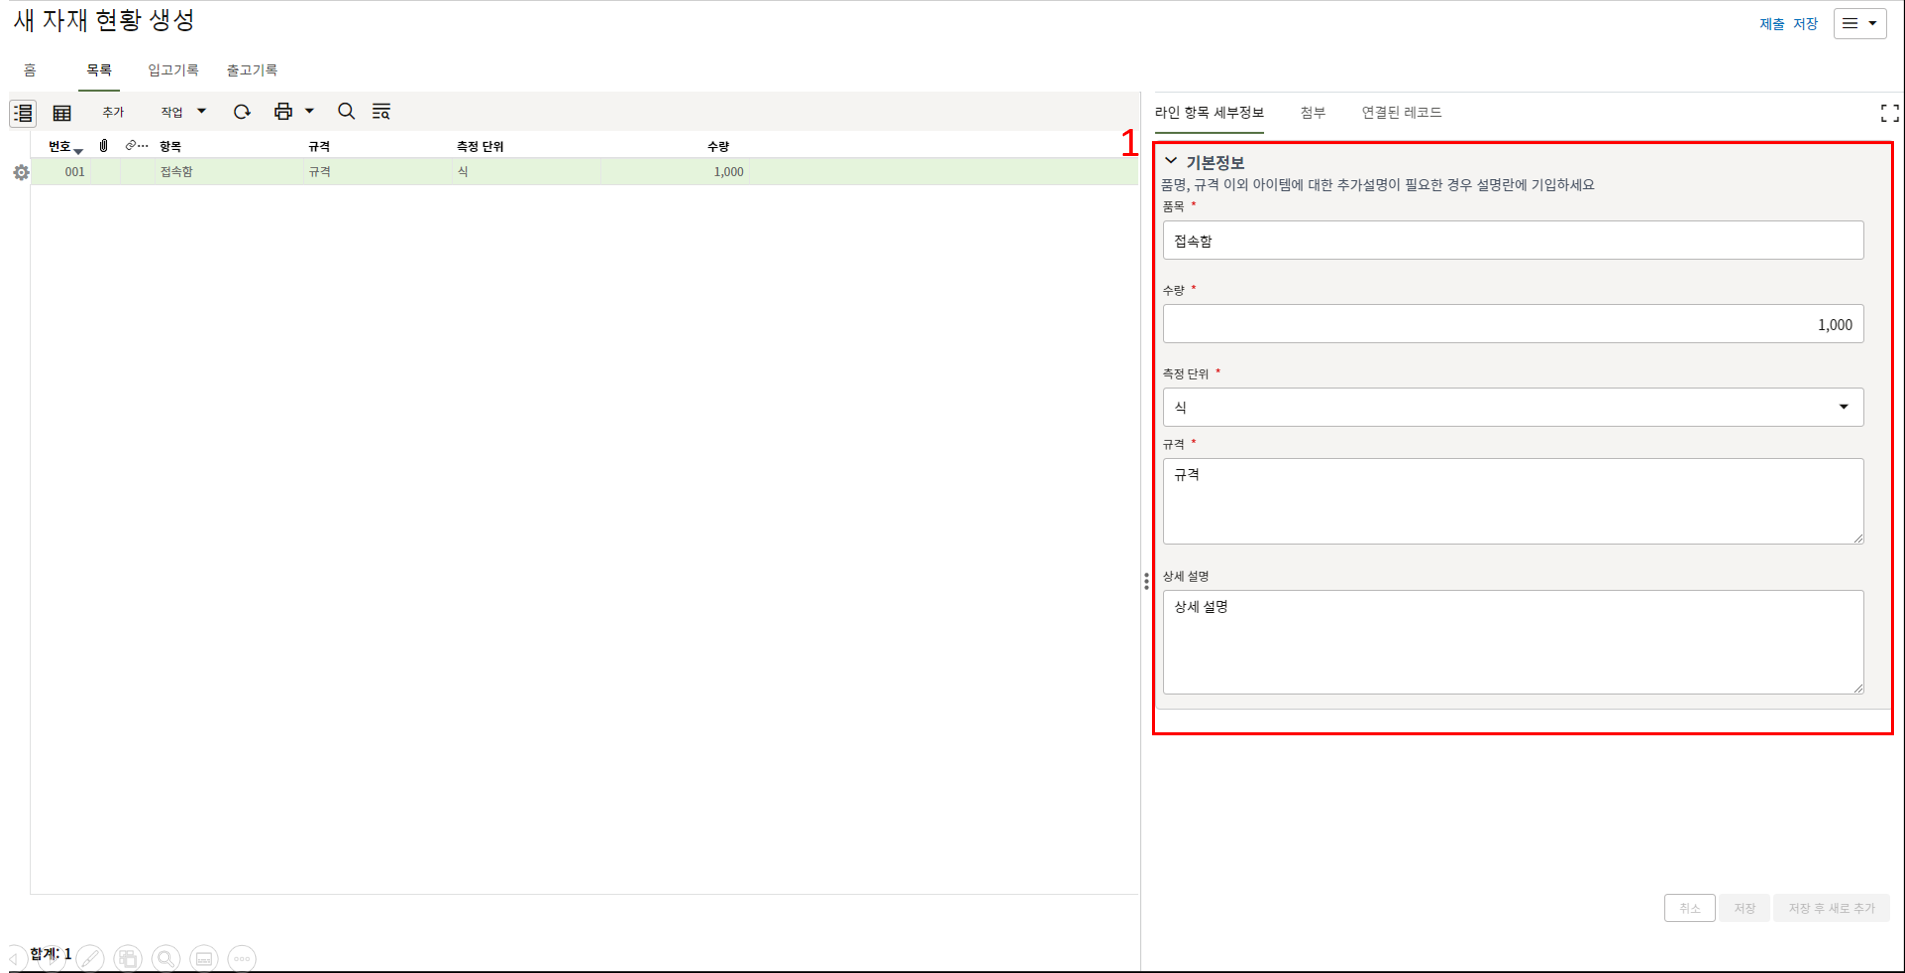Expand the details panel to fullscreen
The width and height of the screenshot is (1905, 973).
[x=1888, y=114]
